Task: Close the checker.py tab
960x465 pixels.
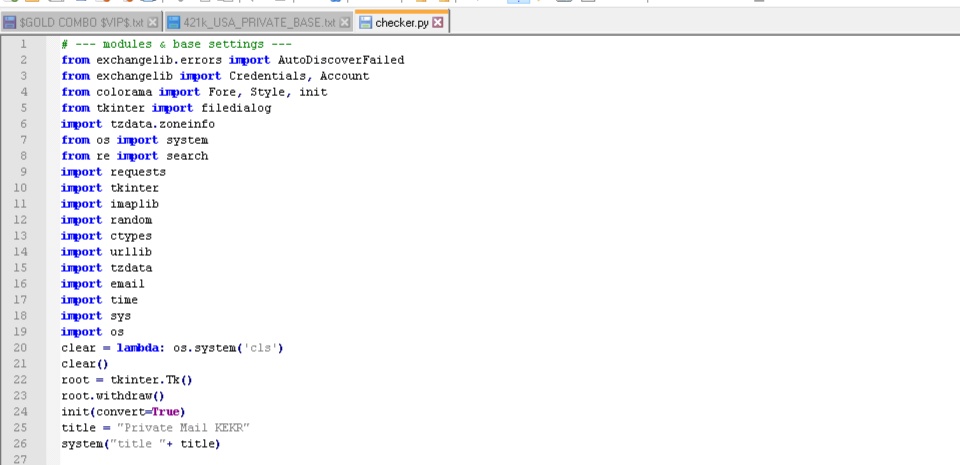Action: point(438,22)
